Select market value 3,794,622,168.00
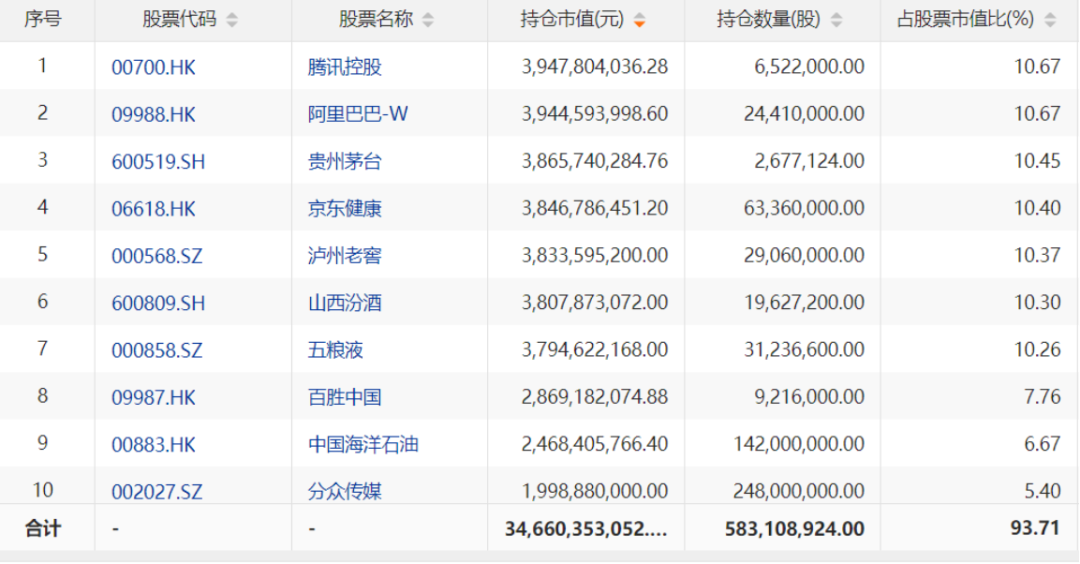 [594, 349]
